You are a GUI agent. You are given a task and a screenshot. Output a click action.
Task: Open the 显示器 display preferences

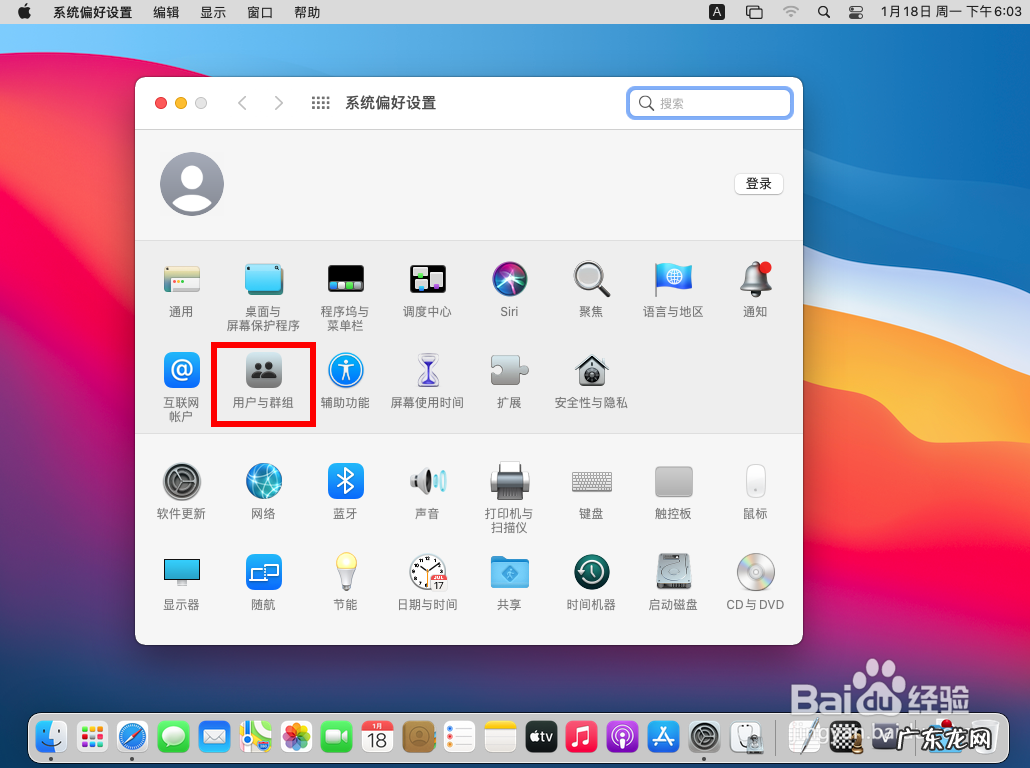tap(181, 572)
